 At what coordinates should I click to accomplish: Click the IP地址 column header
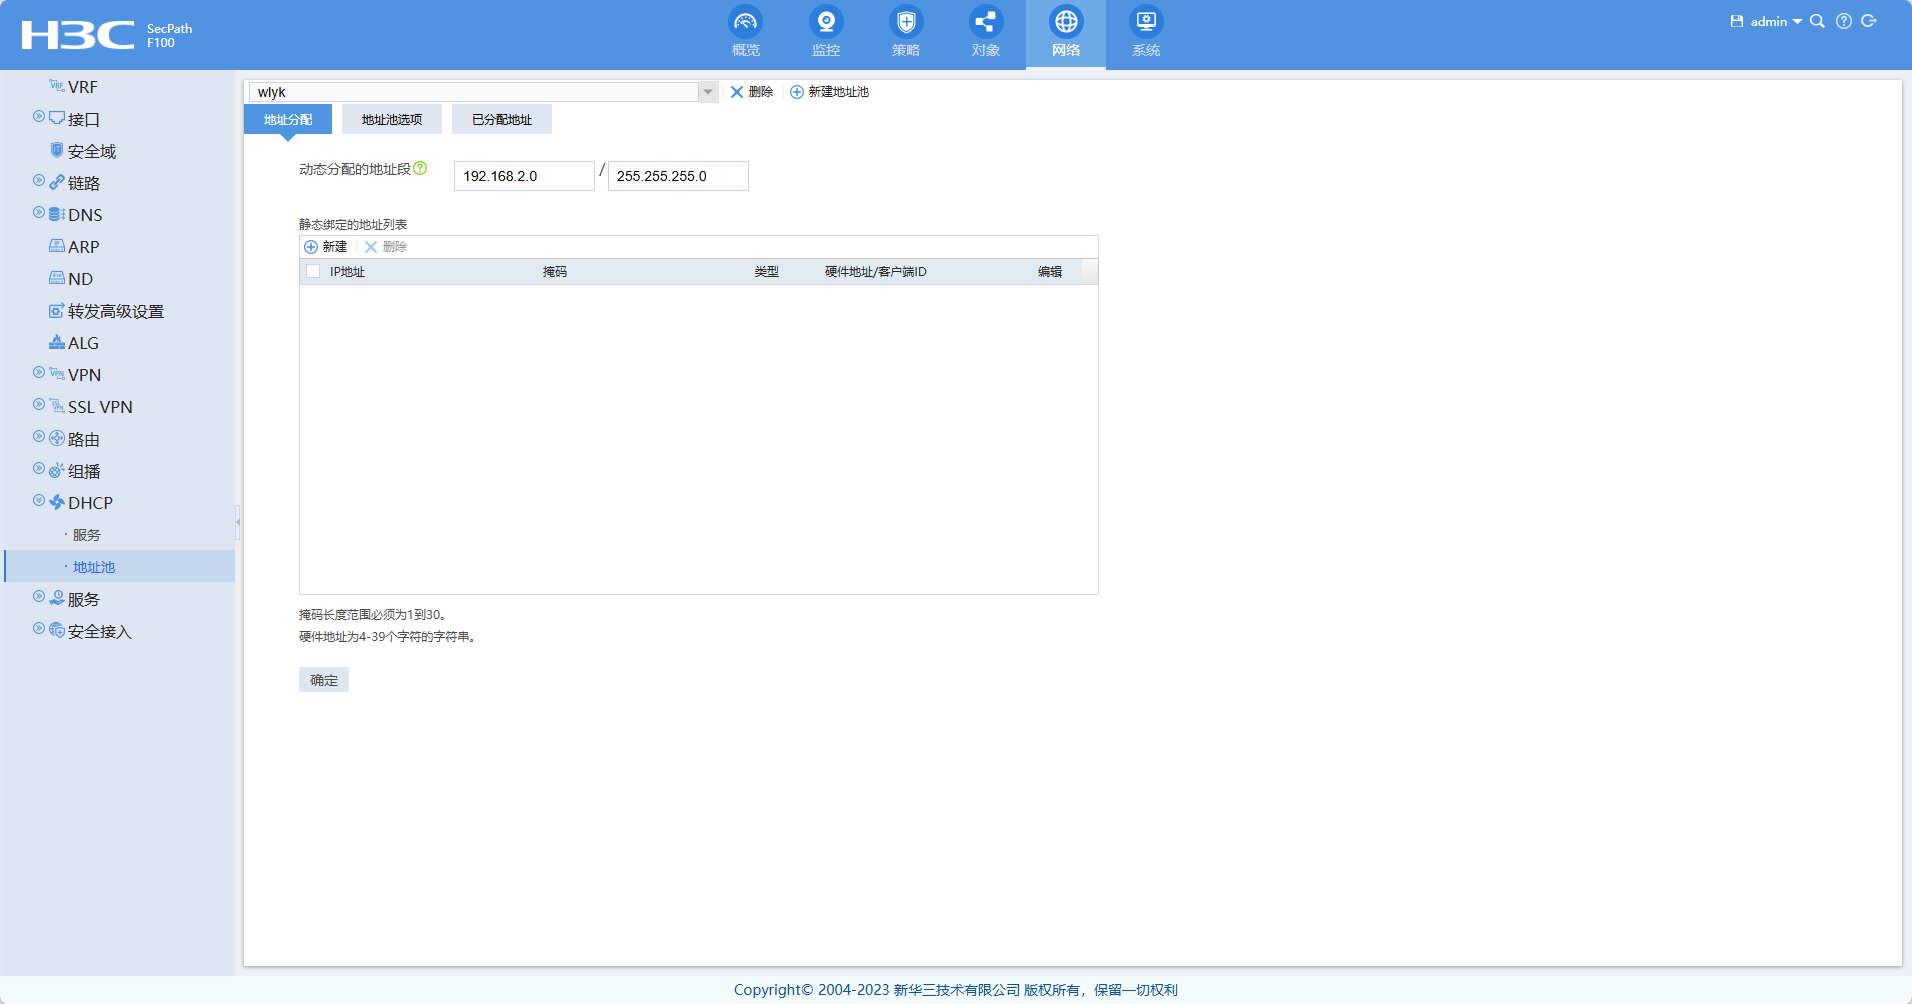click(x=347, y=272)
